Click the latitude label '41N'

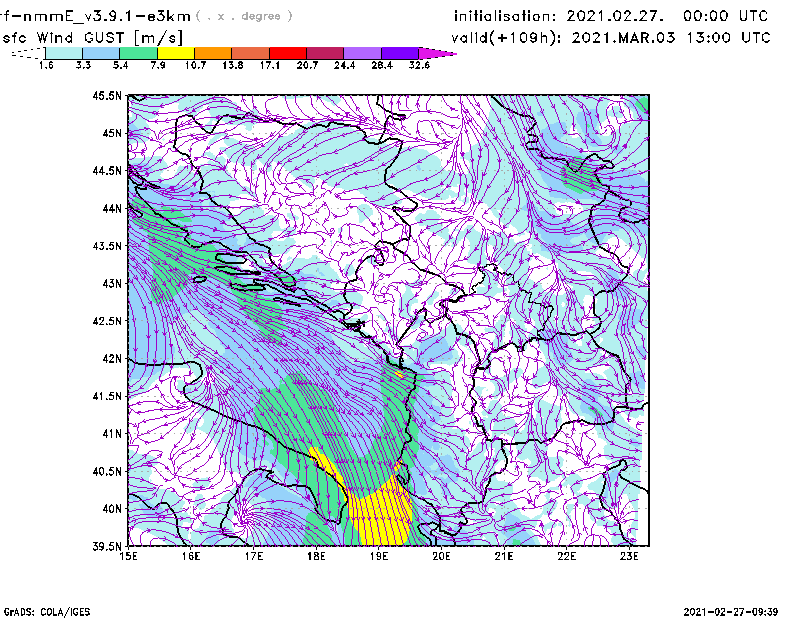[x=112, y=434]
